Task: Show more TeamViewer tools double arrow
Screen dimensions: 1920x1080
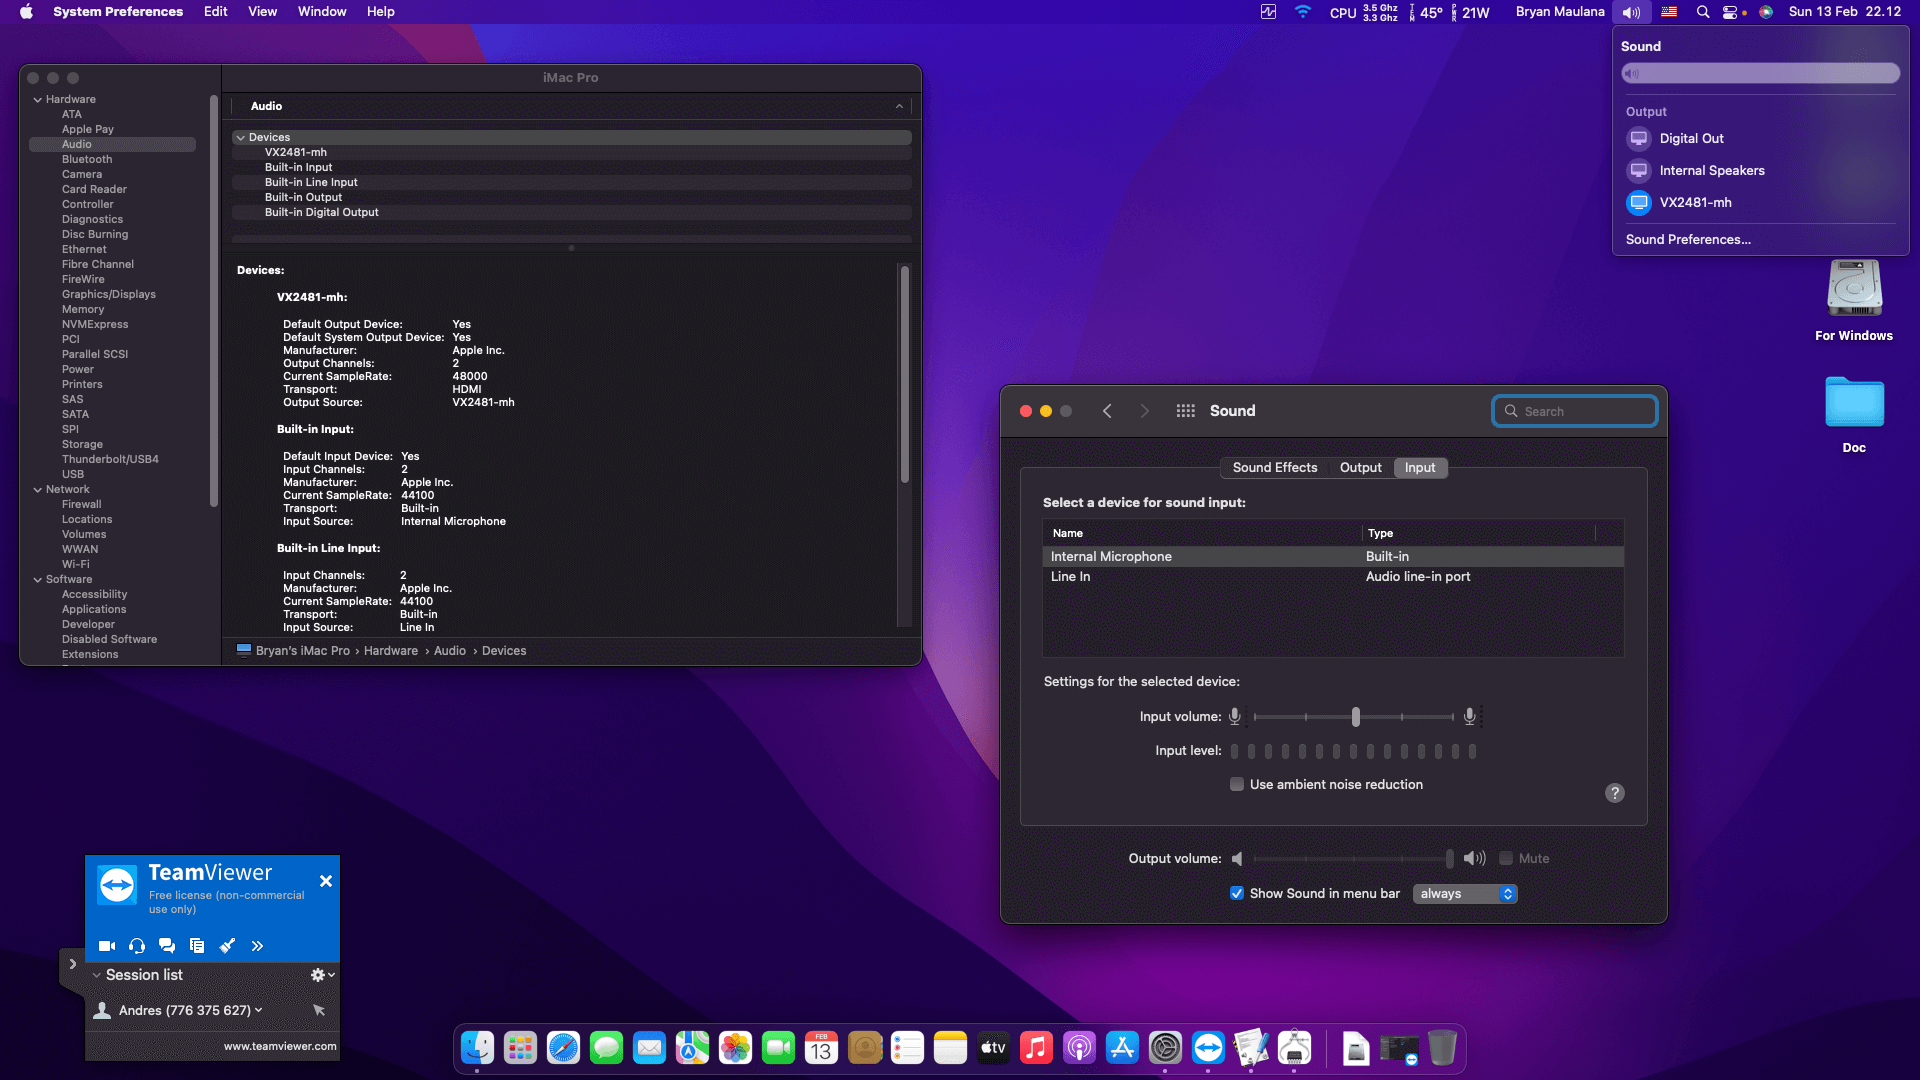Action: 257,946
